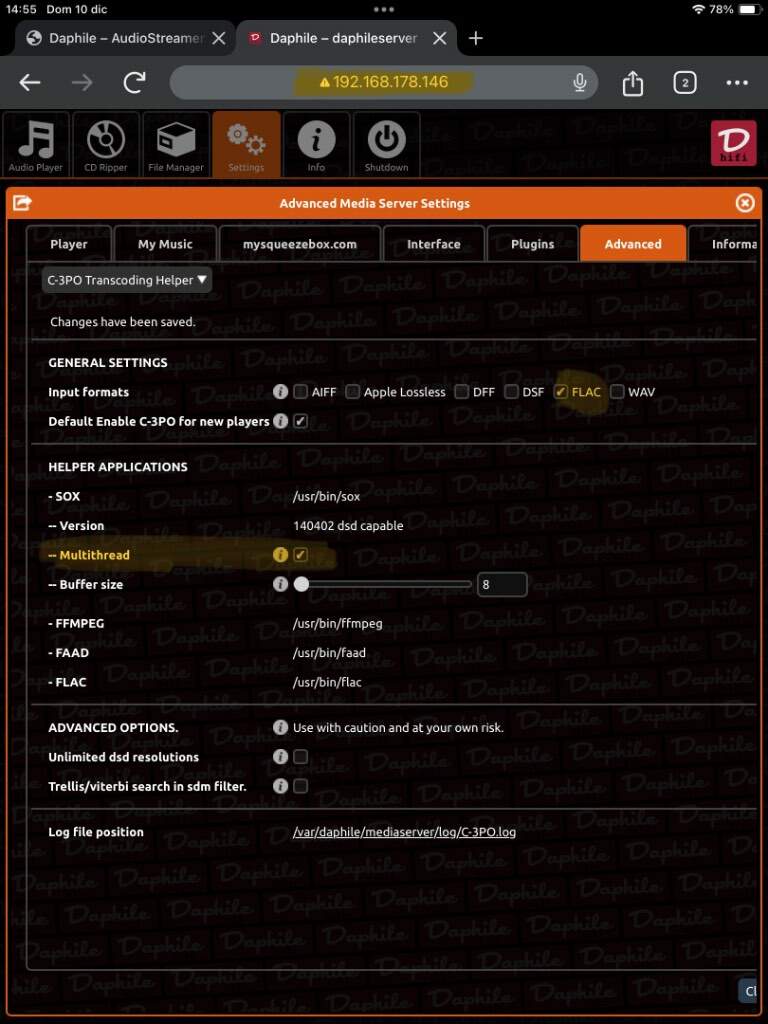Open the C-3PO.log file link

pyautogui.click(x=404, y=832)
